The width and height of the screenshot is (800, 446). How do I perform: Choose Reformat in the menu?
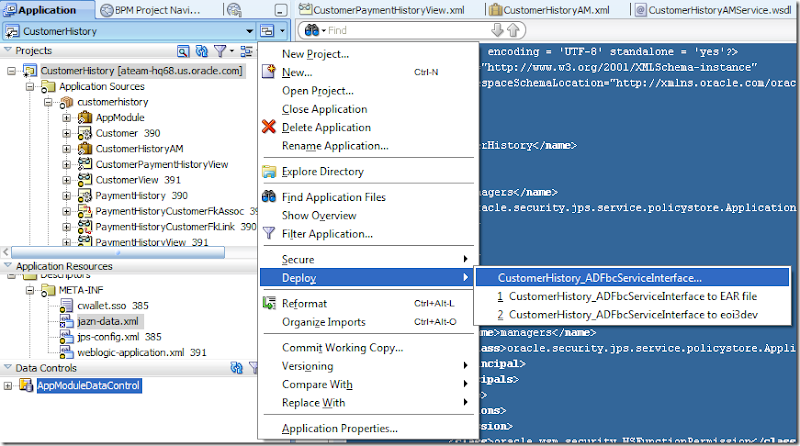304,304
